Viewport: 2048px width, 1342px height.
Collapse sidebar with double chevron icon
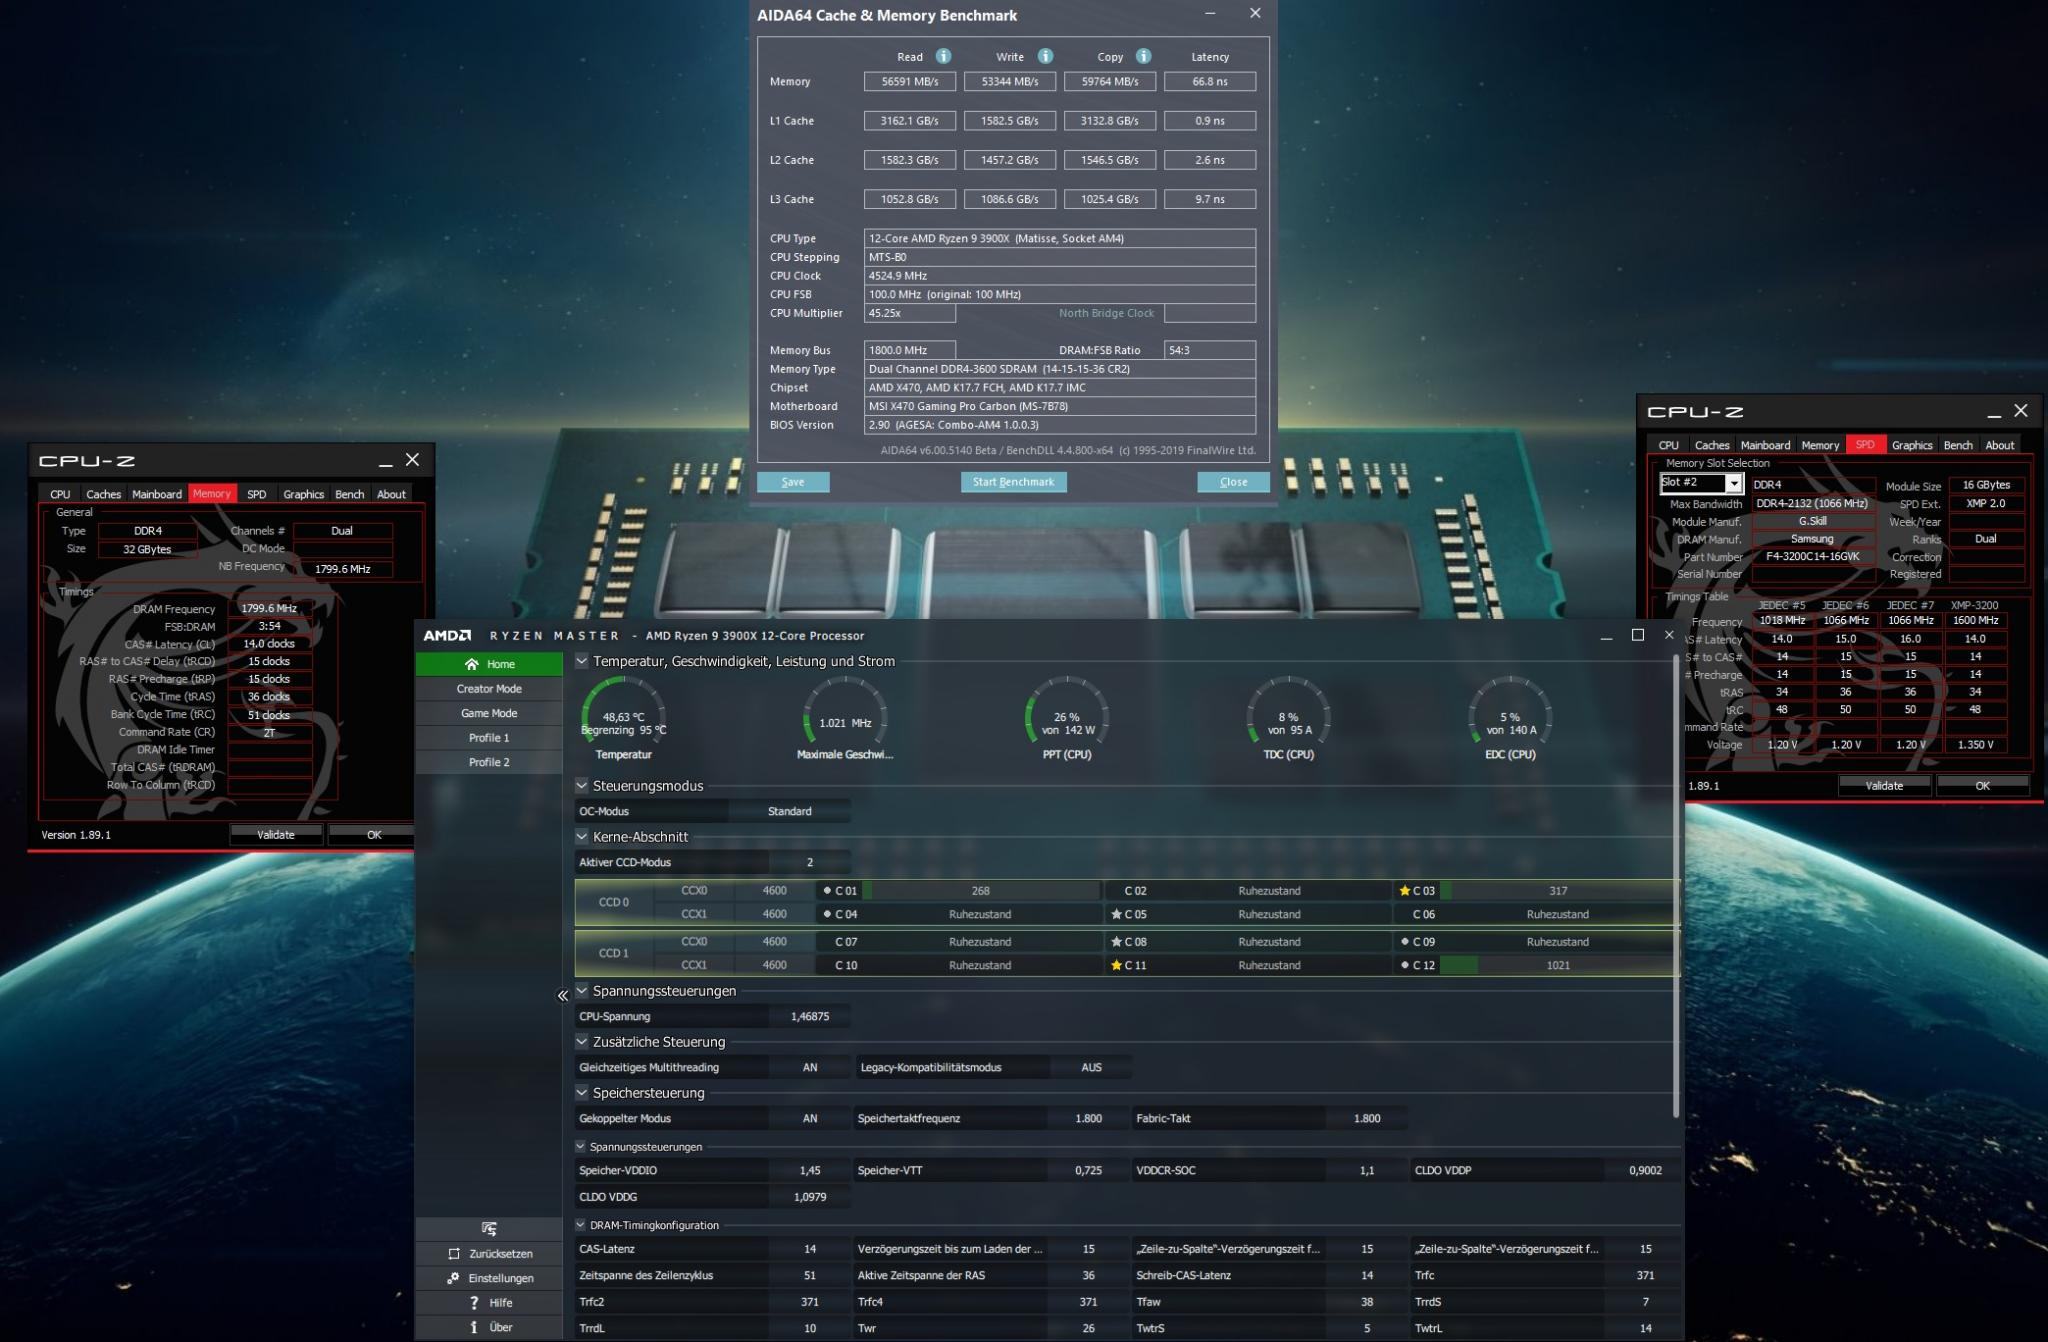[562, 995]
